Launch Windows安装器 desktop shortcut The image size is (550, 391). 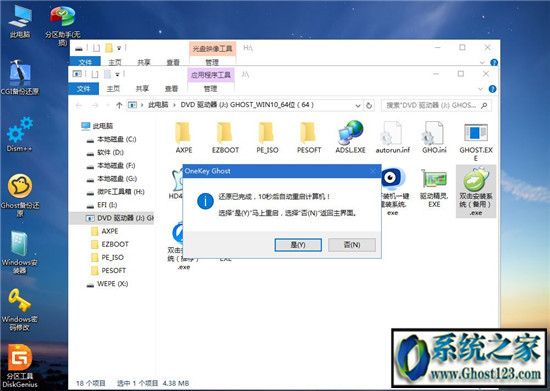tap(20, 252)
